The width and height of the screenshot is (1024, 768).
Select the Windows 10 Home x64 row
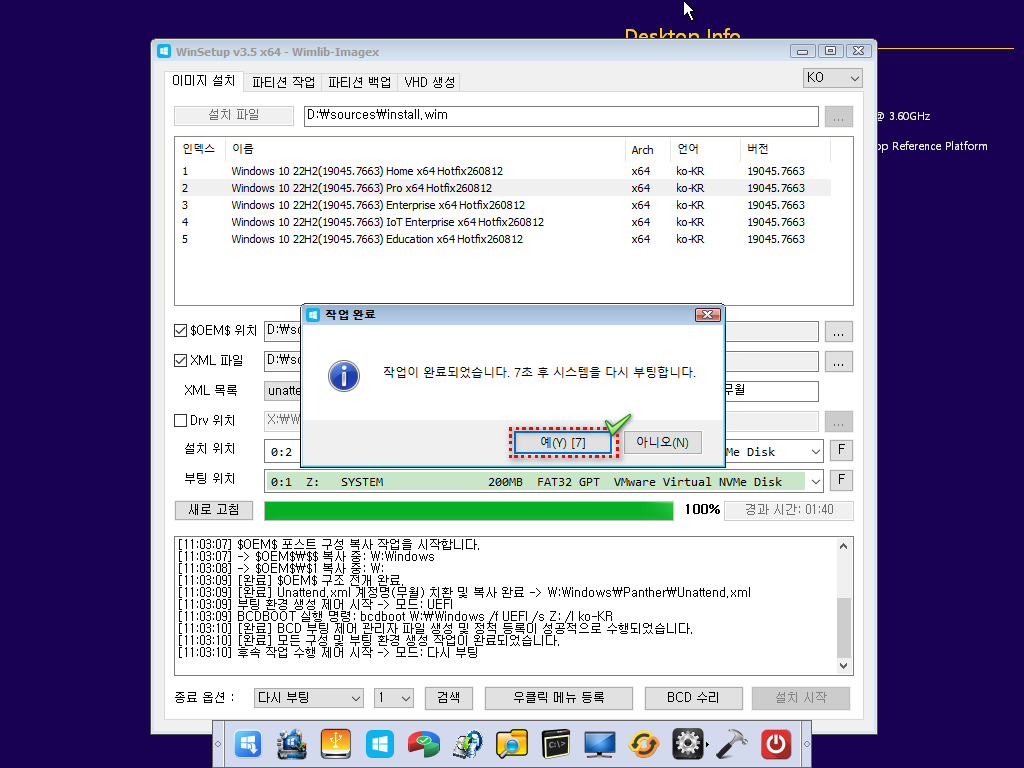tap(505, 171)
